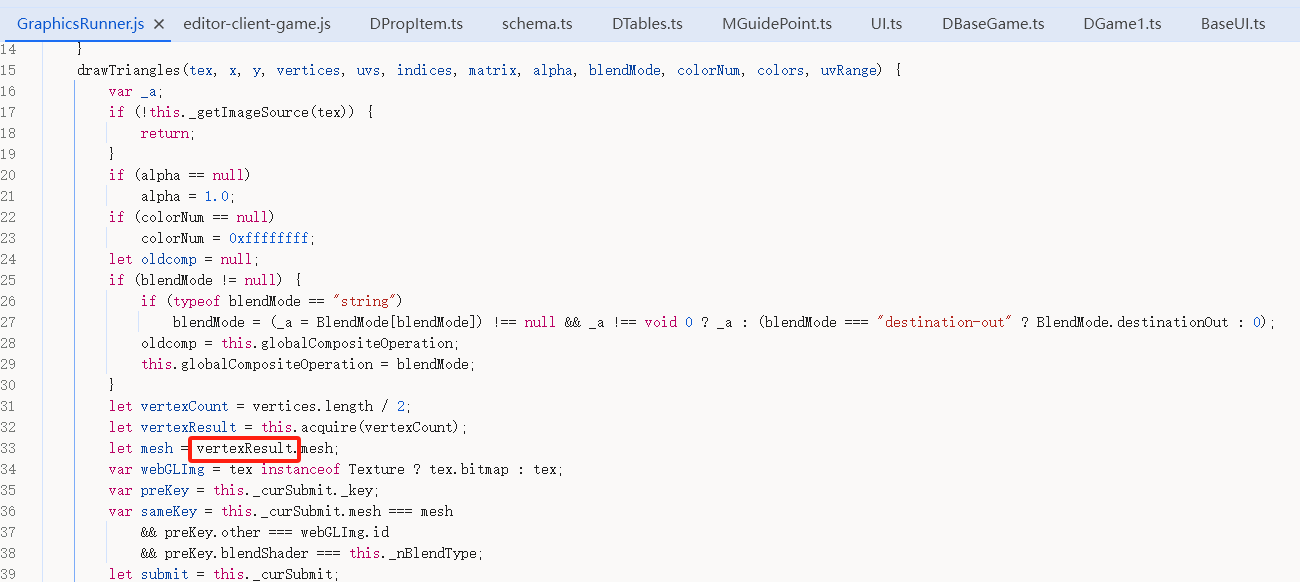The image size is (1300, 582).
Task: Open the DPropItem.ts tab
Action: tap(416, 23)
